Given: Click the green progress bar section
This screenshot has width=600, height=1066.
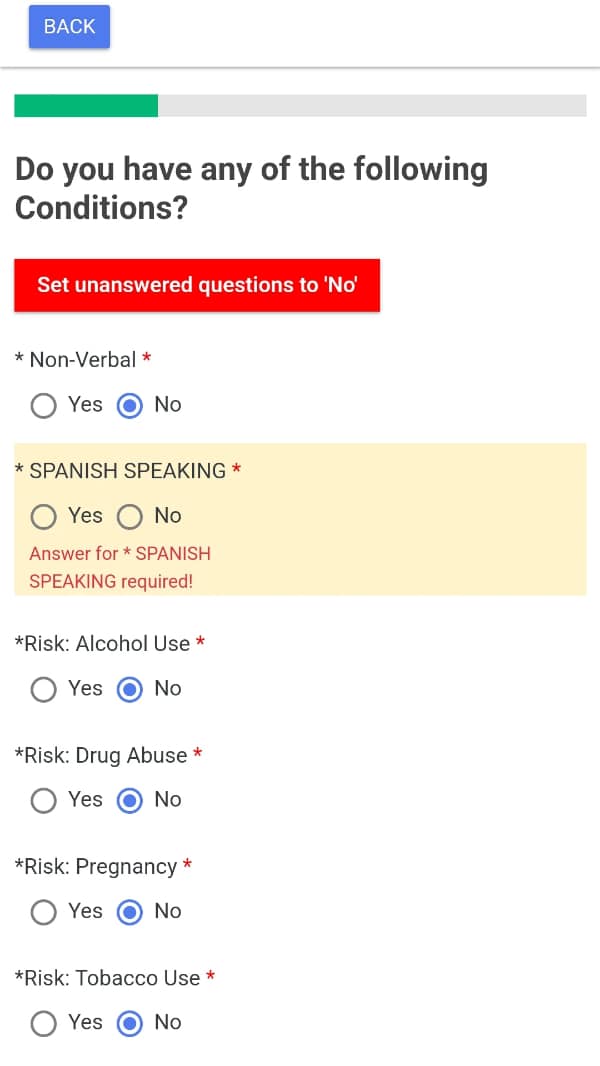Looking at the screenshot, I should (x=86, y=106).
